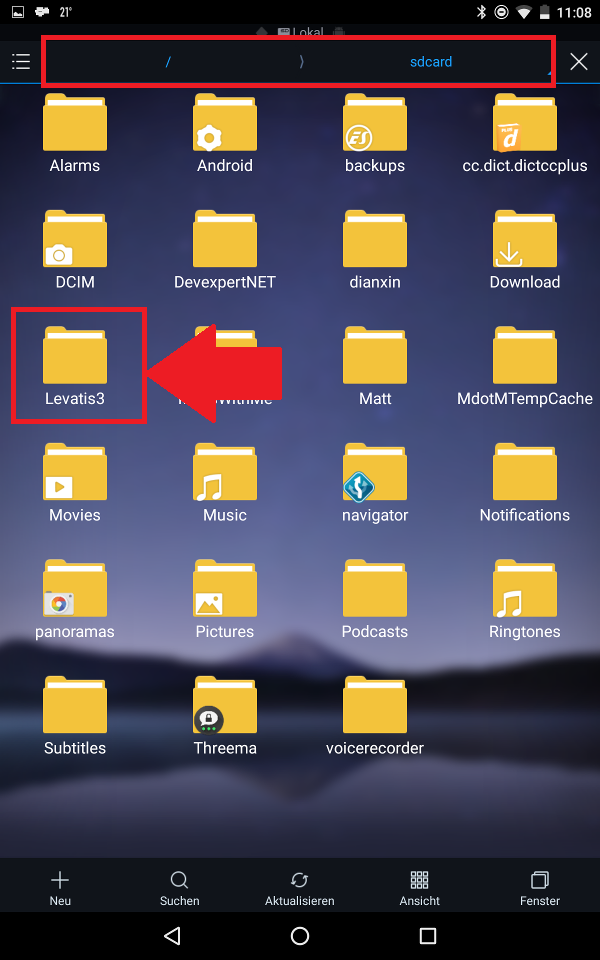The height and width of the screenshot is (960, 600).
Task: Open the DevexpertNET folder
Action: click(225, 250)
